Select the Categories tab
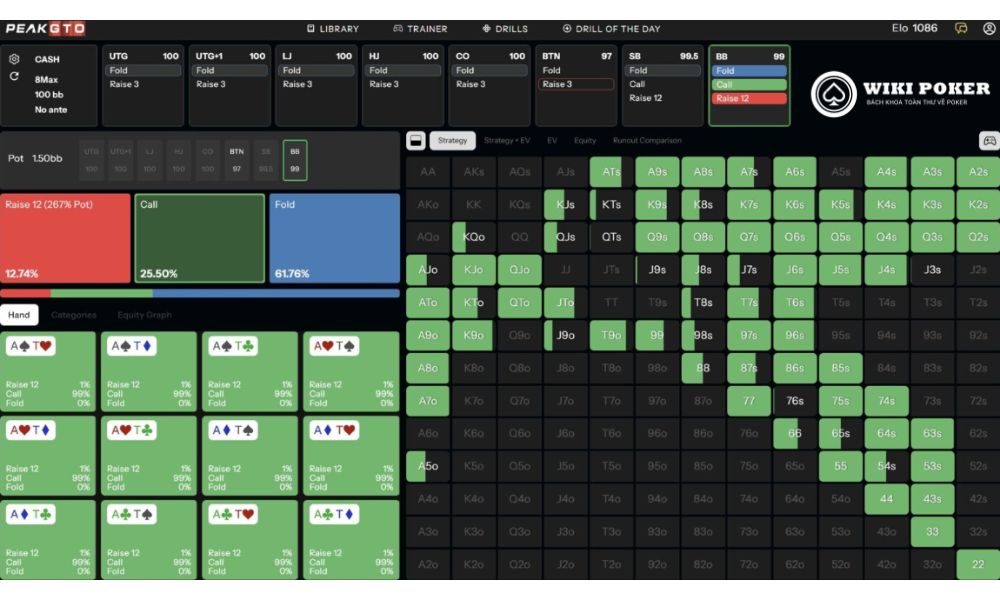This screenshot has height=600, width=1000. [x=73, y=315]
